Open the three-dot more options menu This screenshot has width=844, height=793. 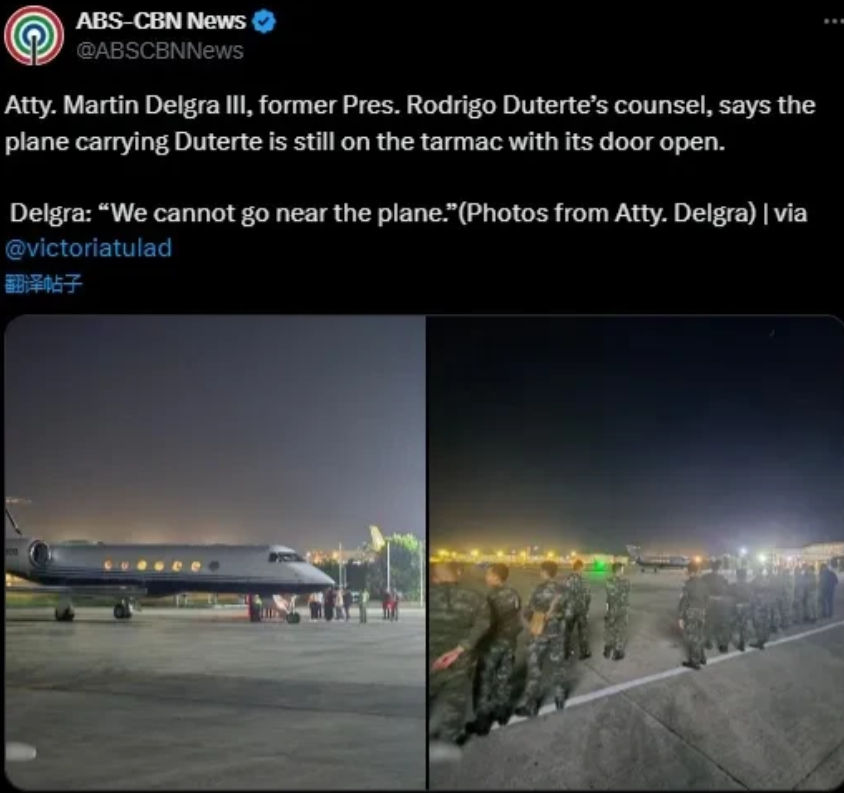[834, 21]
